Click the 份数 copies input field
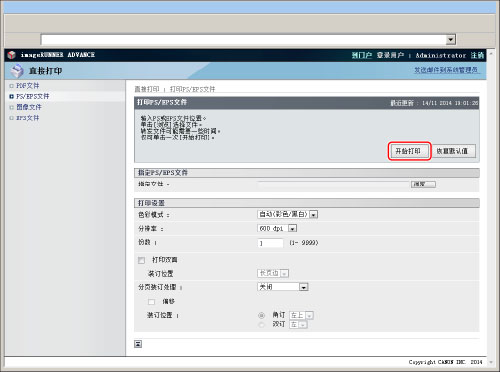Viewport: 500px width, 372px height. 270,243
